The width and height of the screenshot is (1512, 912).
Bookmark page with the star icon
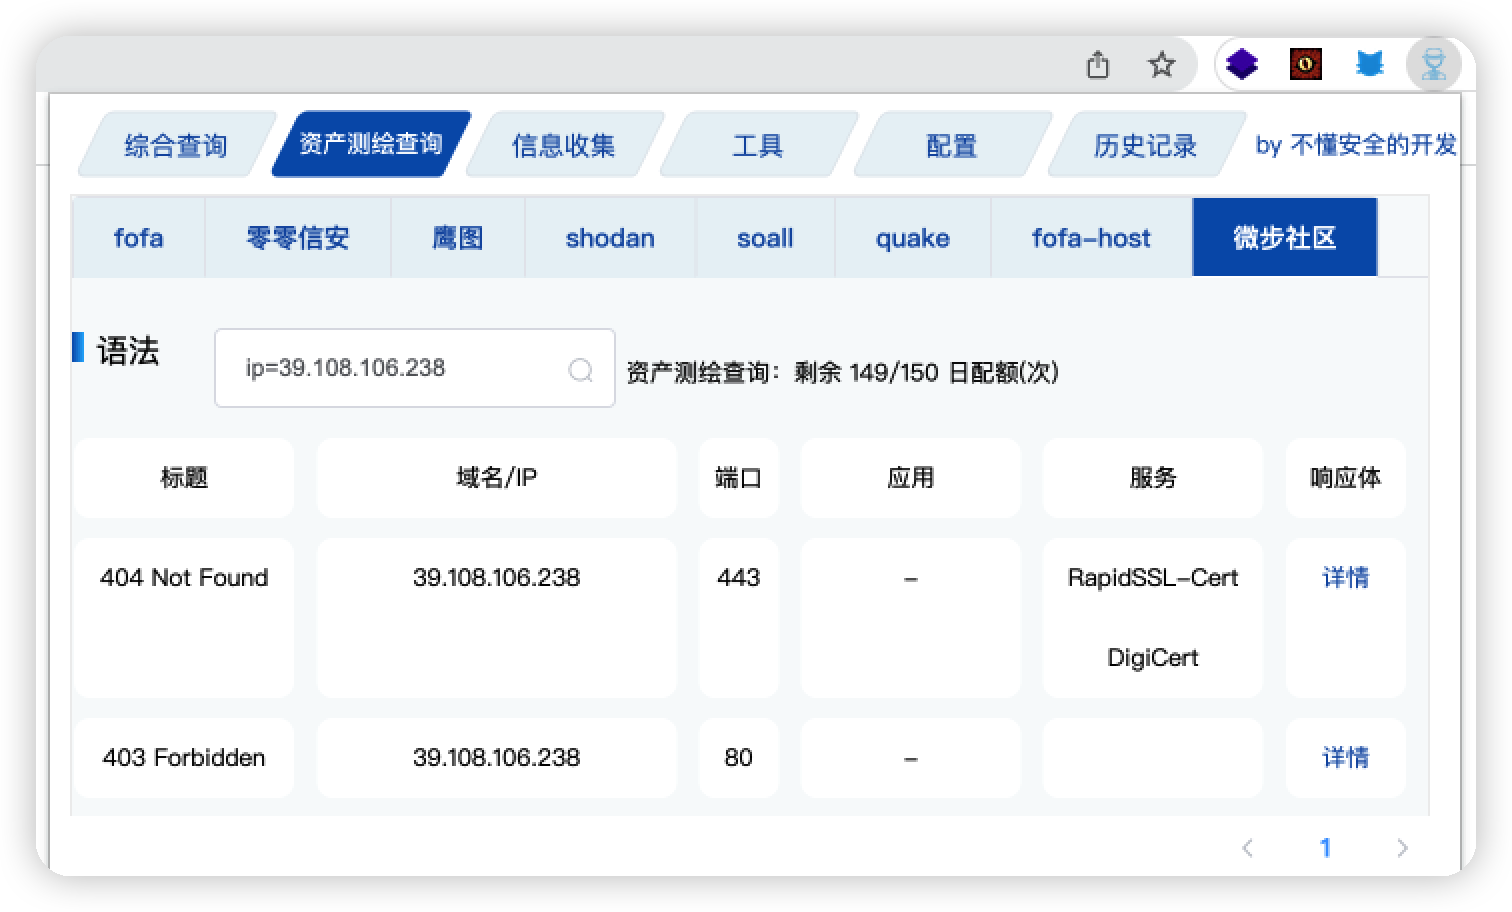(1161, 65)
